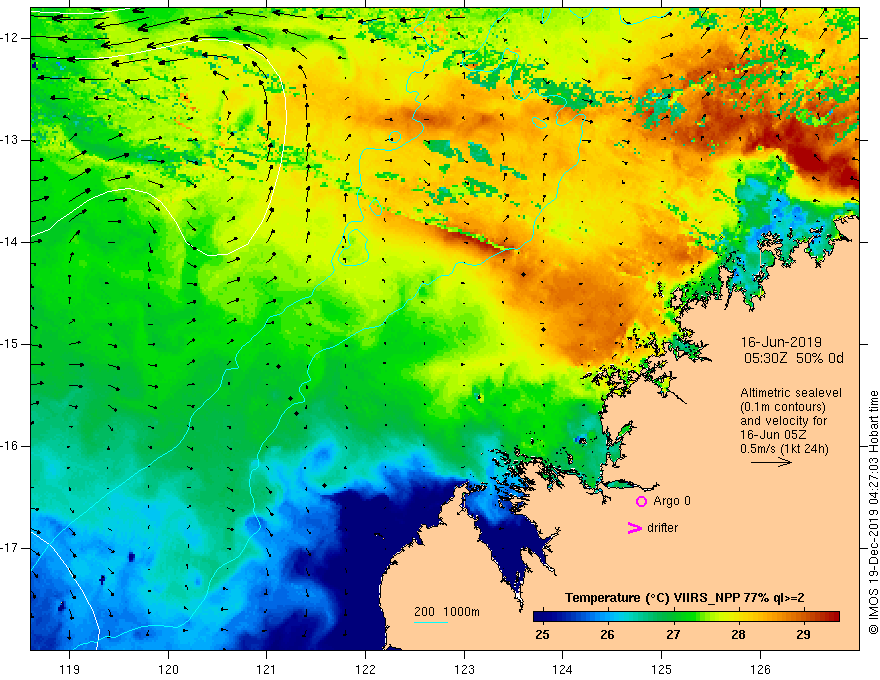This screenshot has width=880, height=680.
Task: Click the 'Argo 0' legend label
Action: pyautogui.click(x=672, y=501)
